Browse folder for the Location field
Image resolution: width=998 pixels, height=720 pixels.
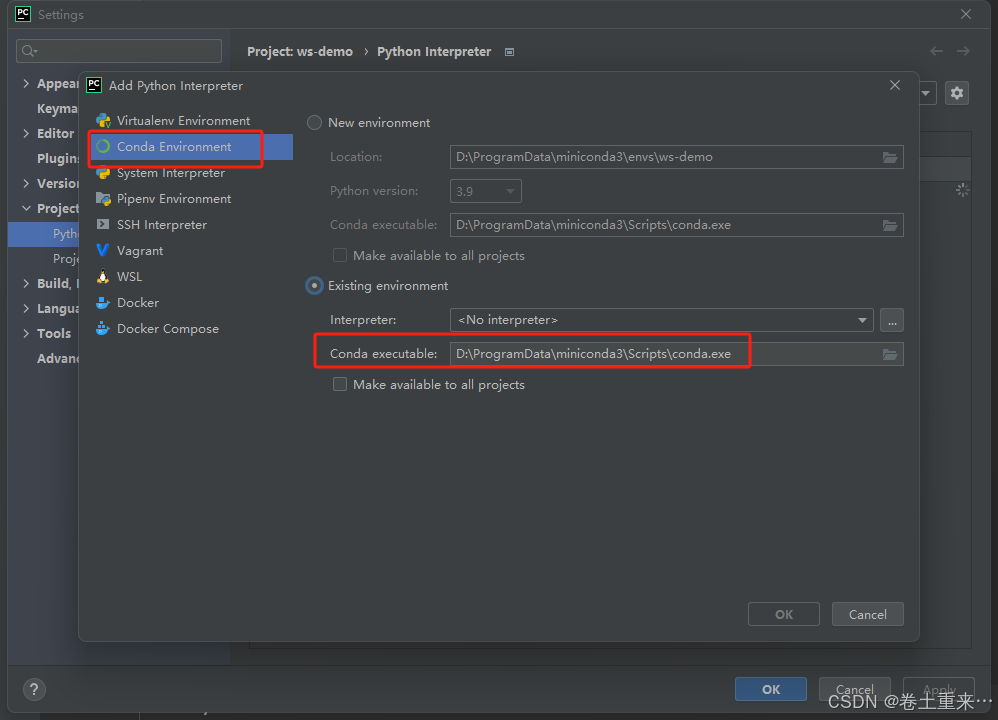click(890, 157)
